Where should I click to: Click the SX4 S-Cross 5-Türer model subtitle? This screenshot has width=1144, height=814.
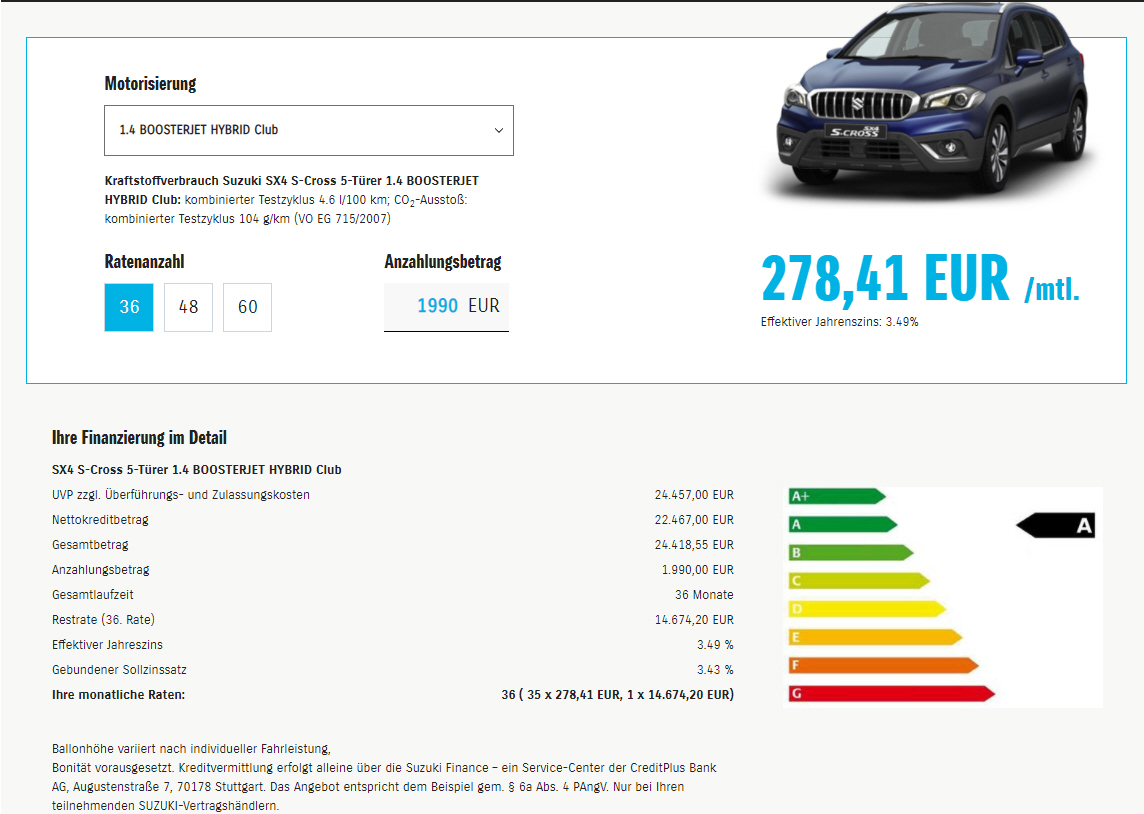pyautogui.click(x=197, y=470)
